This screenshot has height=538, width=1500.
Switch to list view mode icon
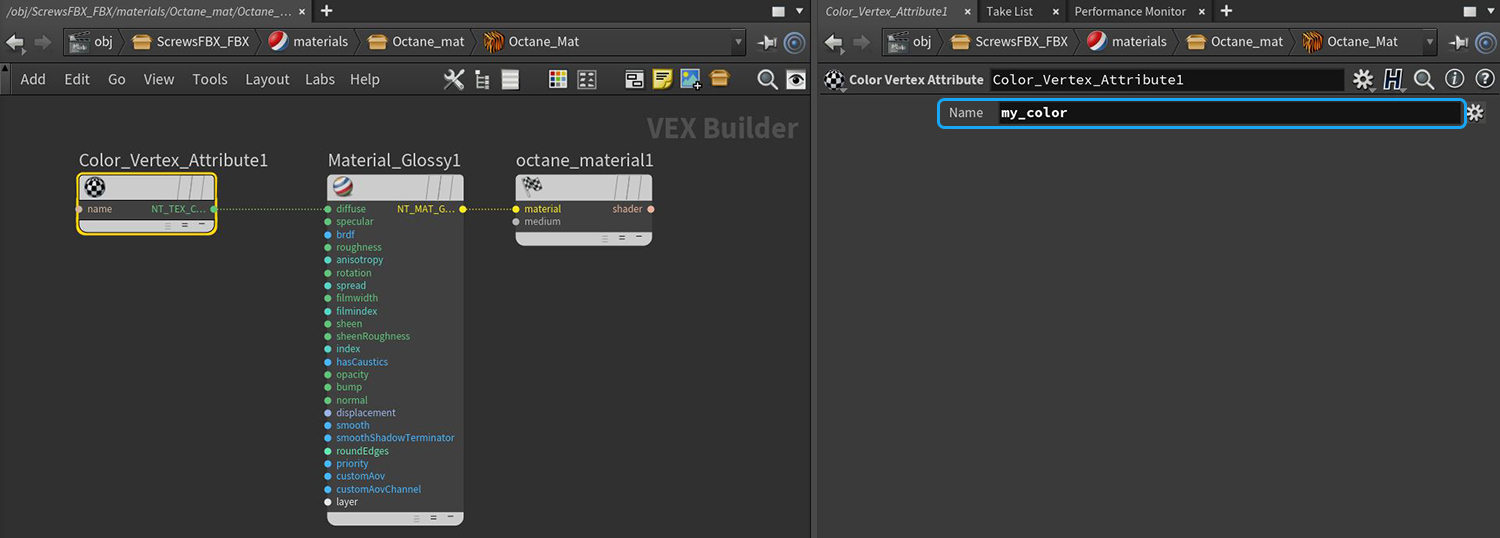point(510,80)
